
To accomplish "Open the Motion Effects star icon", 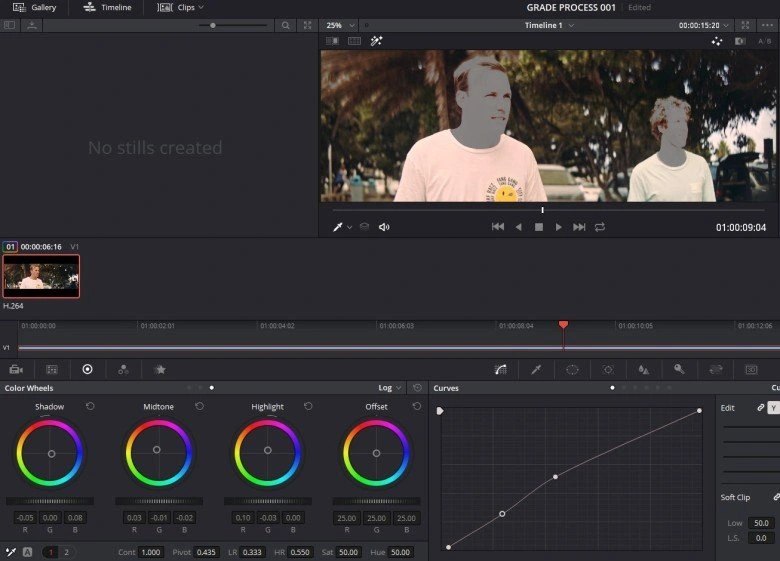I will click(x=160, y=370).
